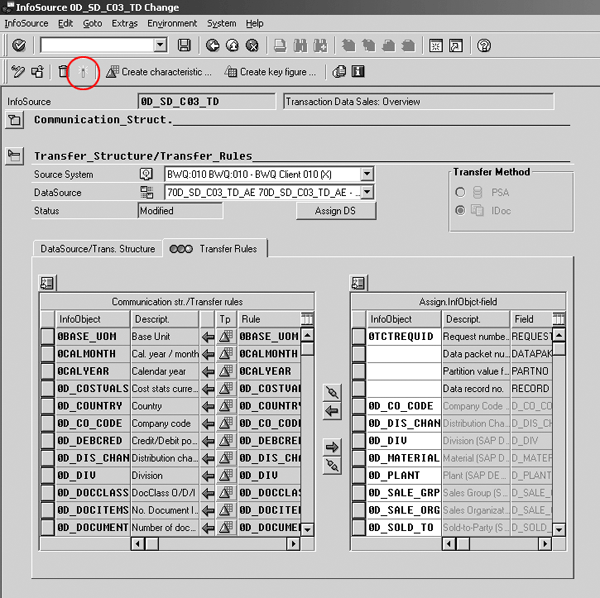The width and height of the screenshot is (600, 598).
Task: Click the green Back arrow icon
Action: click(213, 46)
